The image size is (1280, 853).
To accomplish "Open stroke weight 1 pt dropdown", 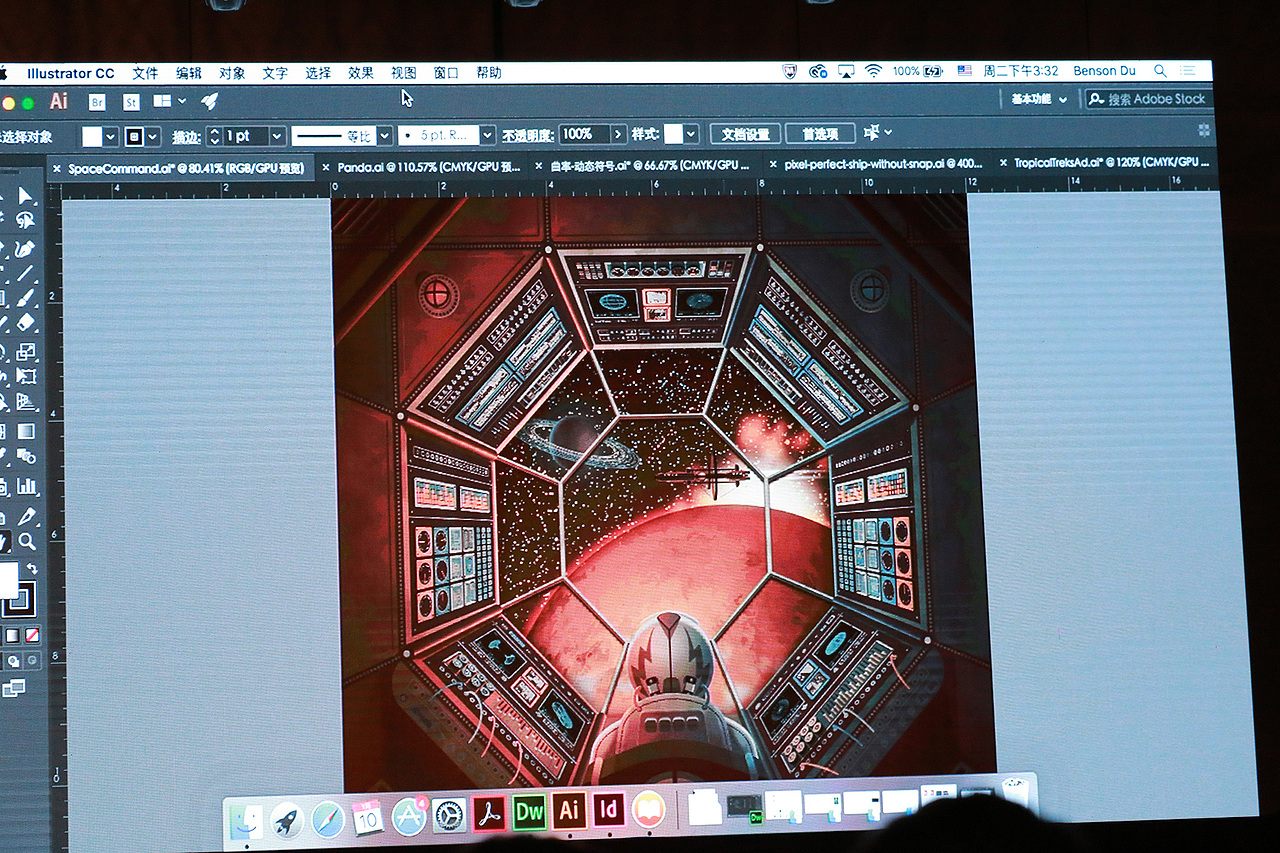I will 277,136.
